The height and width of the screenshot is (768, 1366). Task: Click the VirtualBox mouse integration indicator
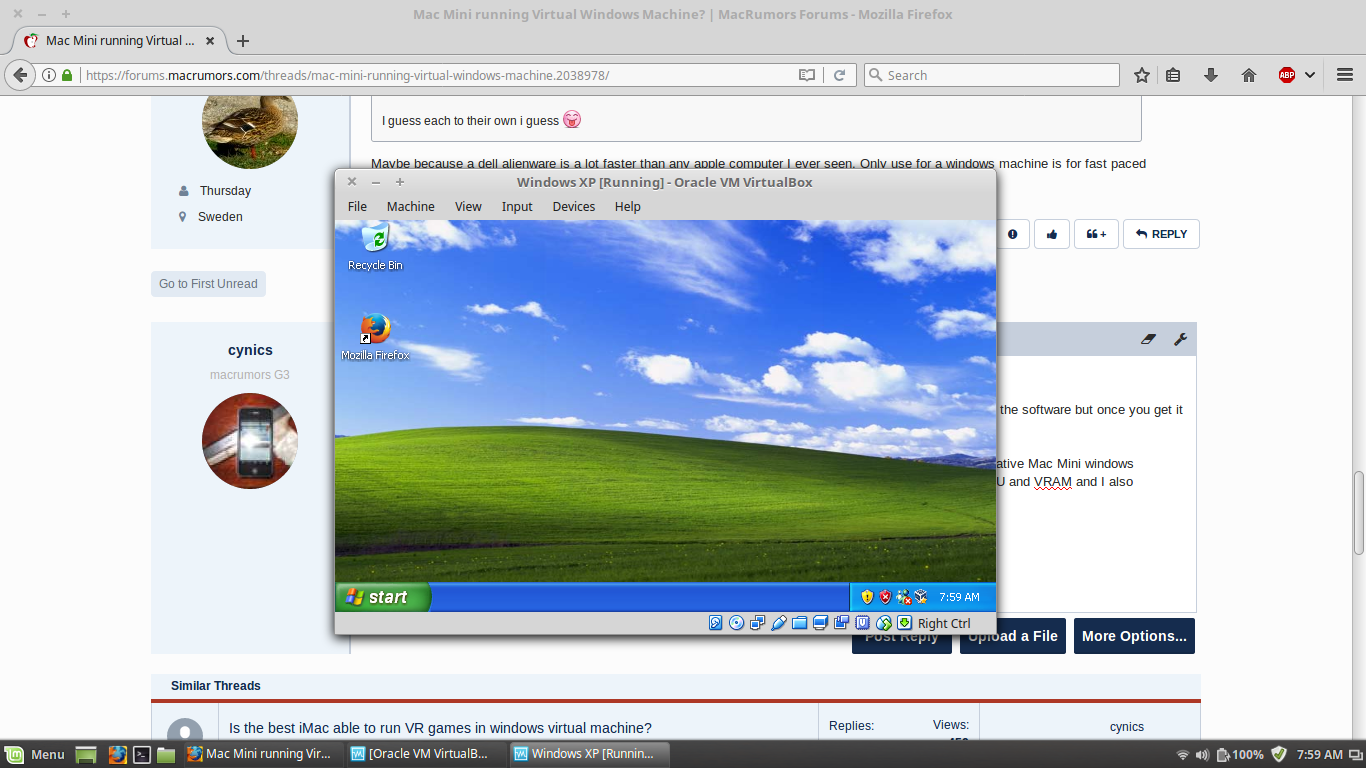(884, 623)
